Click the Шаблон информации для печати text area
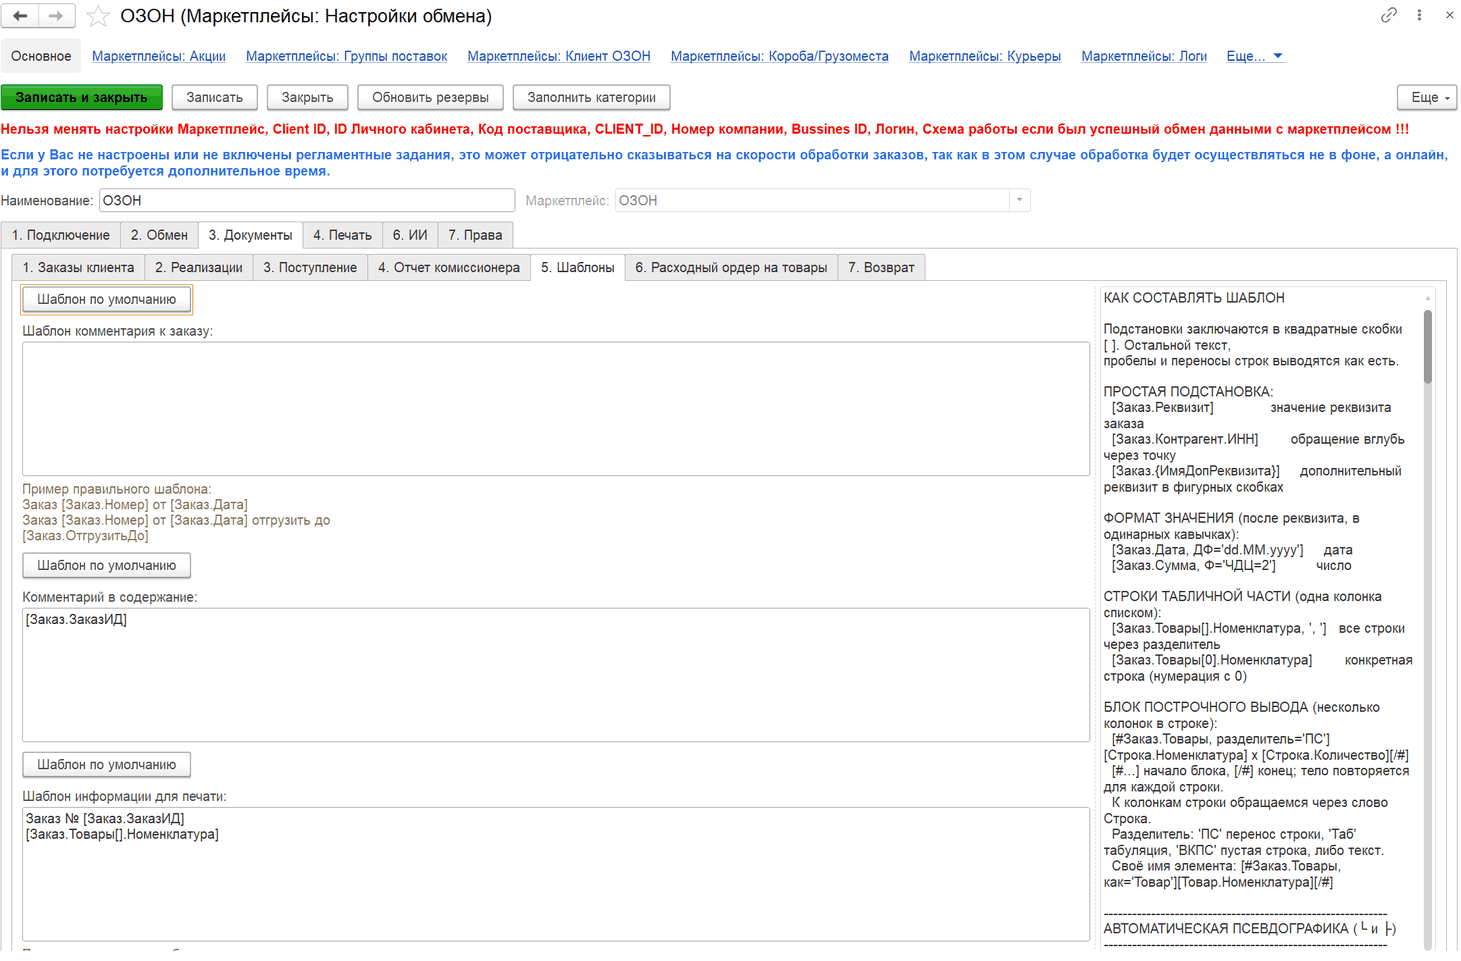1461x961 pixels. coord(556,874)
